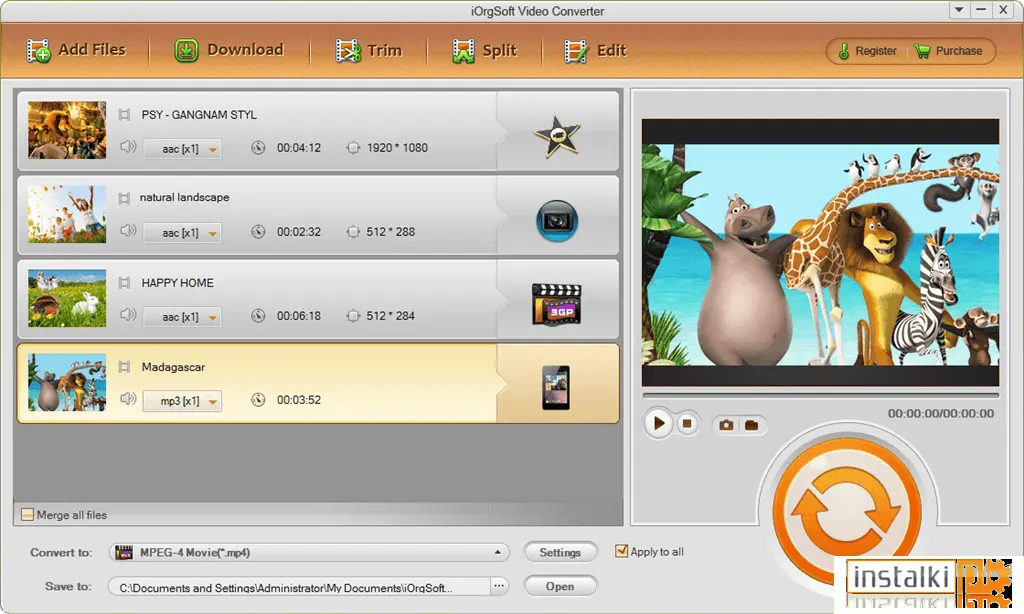Click the Add Files toolbar button
Image resolution: width=1024 pixels, height=614 pixels.
[x=76, y=50]
